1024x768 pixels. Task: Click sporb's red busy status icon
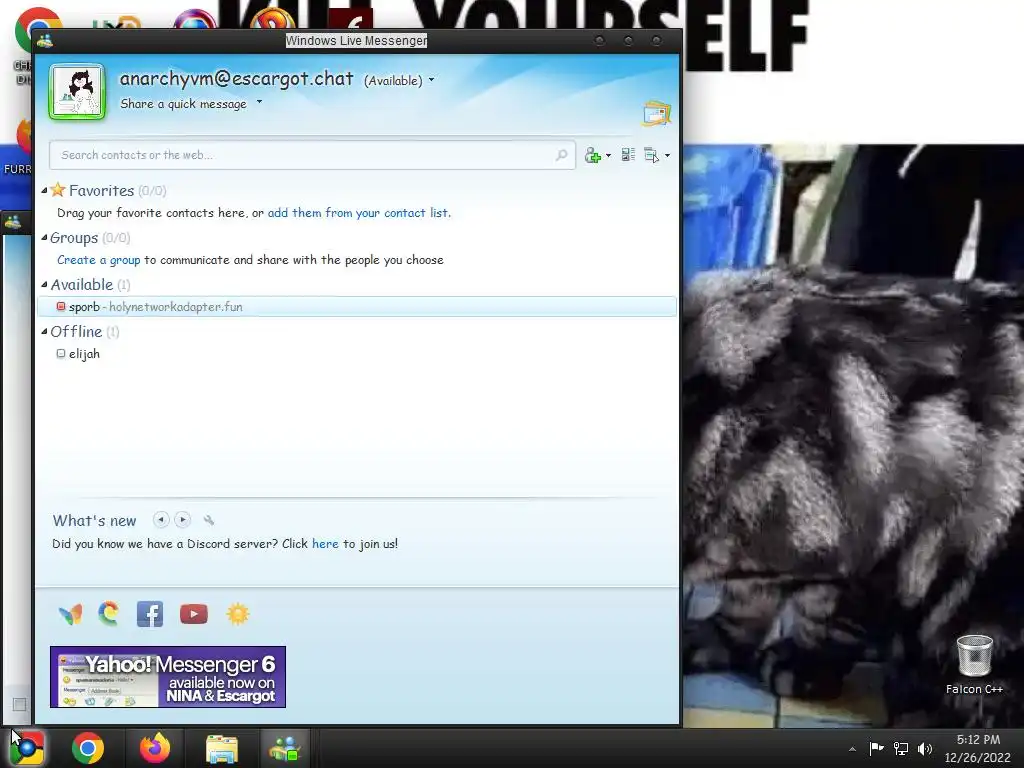(x=61, y=306)
